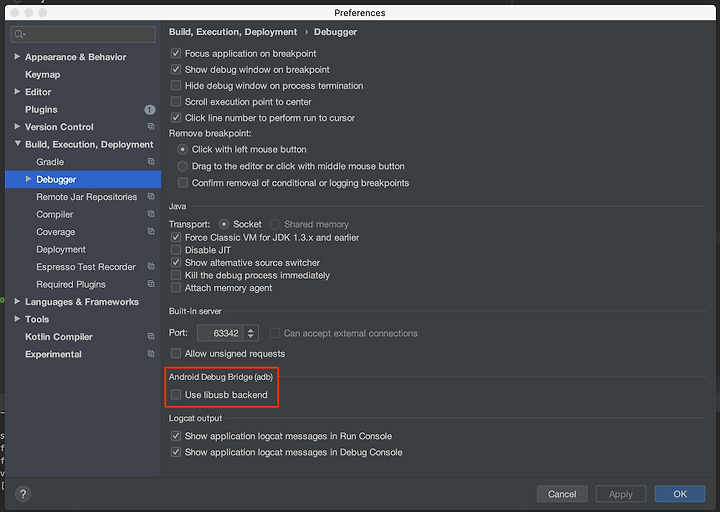Expand Languages & Frameworks node
The width and height of the screenshot is (720, 512).
[17, 301]
